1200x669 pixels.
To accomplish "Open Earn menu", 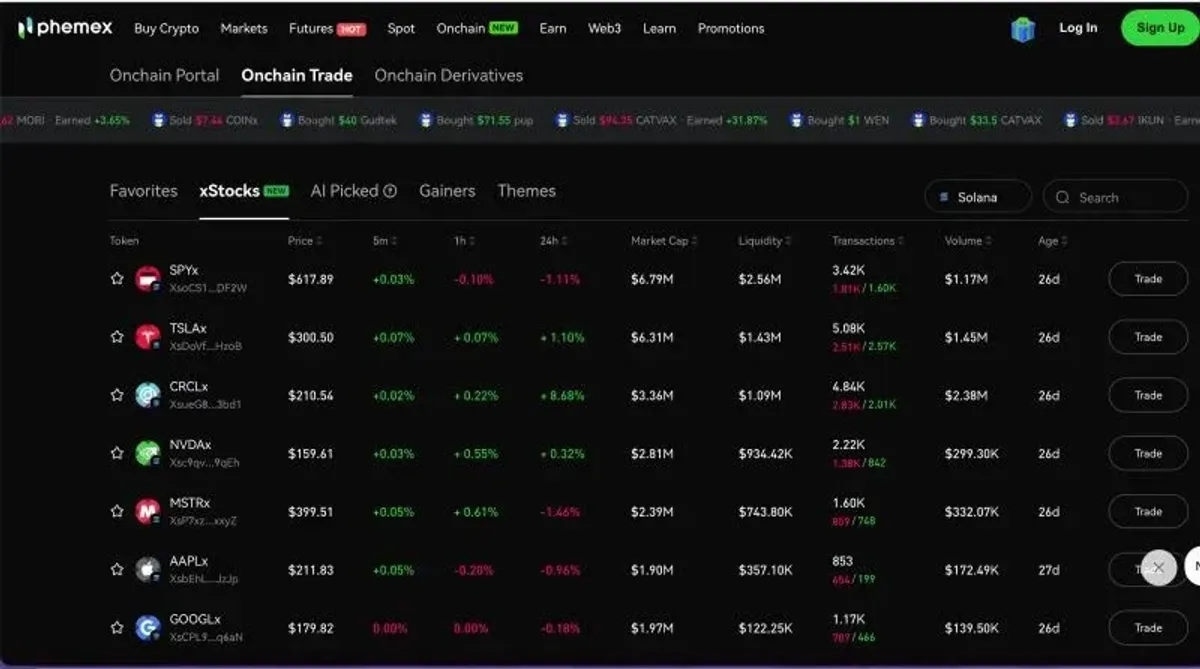I will [553, 29].
